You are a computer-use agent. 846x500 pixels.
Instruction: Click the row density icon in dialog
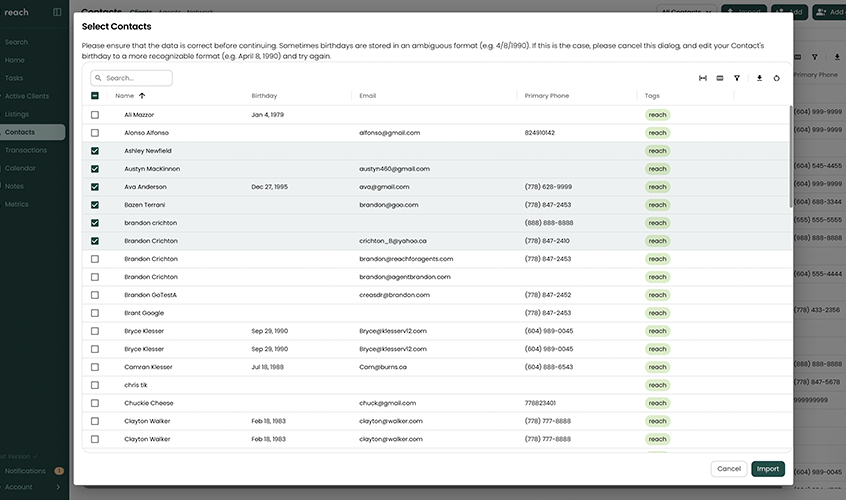pos(720,77)
